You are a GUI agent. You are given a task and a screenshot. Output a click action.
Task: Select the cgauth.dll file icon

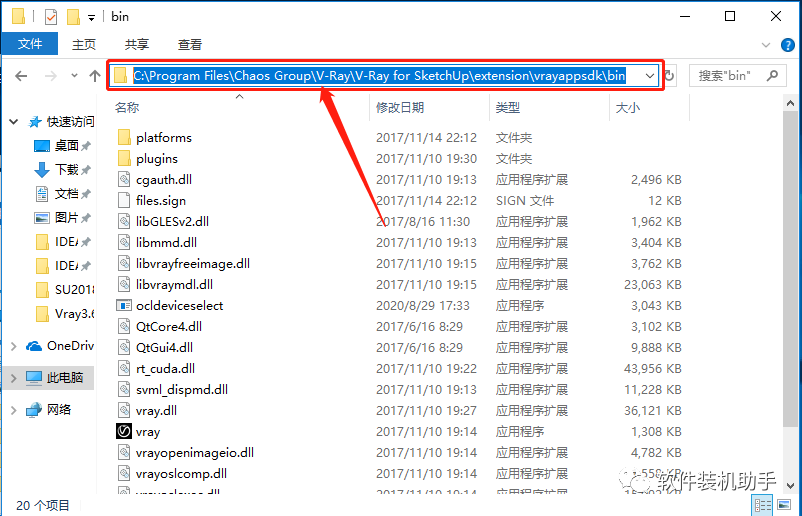[124, 180]
